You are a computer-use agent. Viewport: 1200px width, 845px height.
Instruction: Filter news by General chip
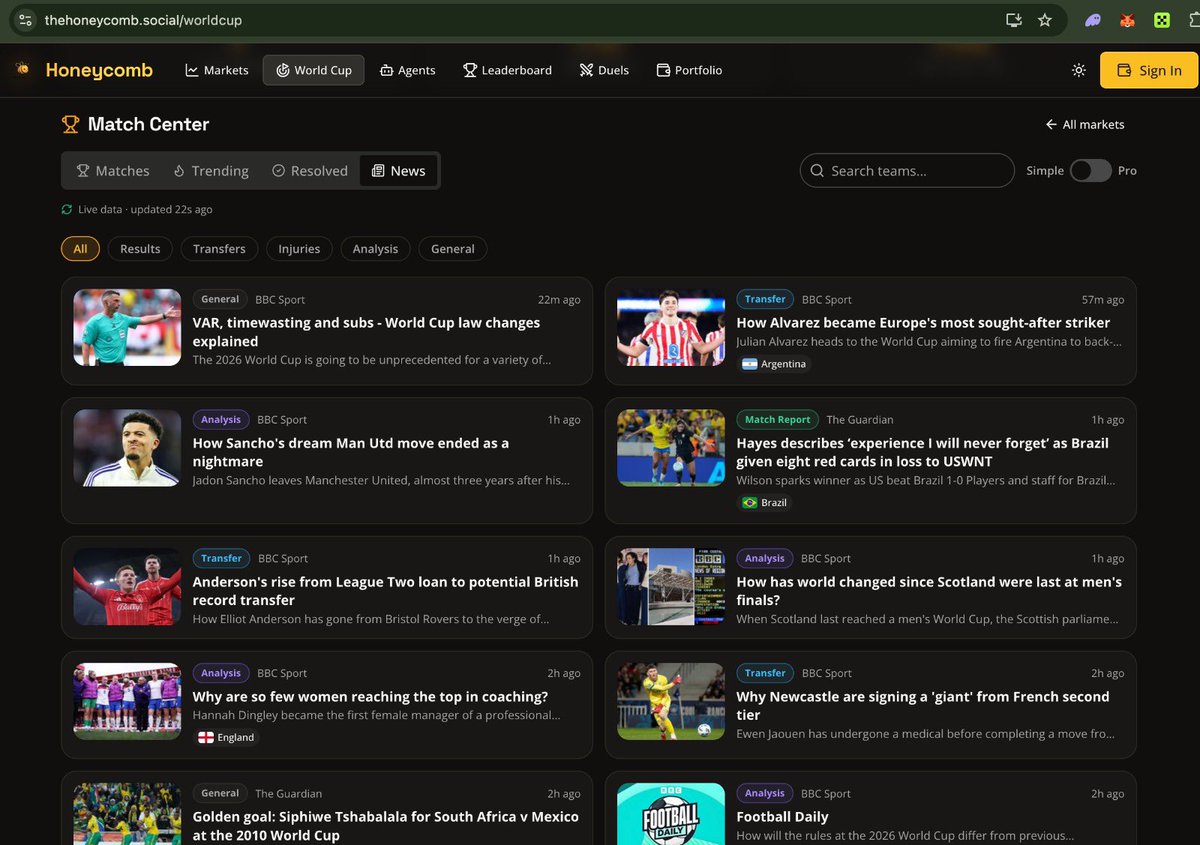click(x=453, y=249)
